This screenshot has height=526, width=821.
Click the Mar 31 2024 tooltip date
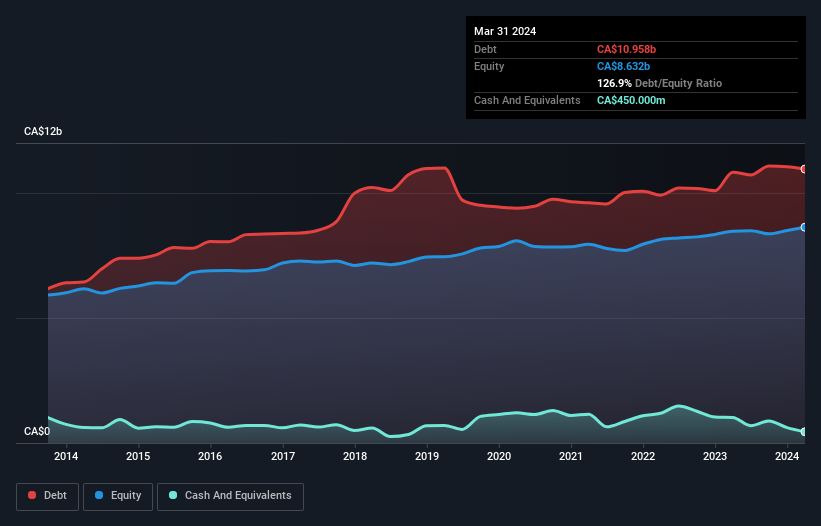[x=505, y=31]
